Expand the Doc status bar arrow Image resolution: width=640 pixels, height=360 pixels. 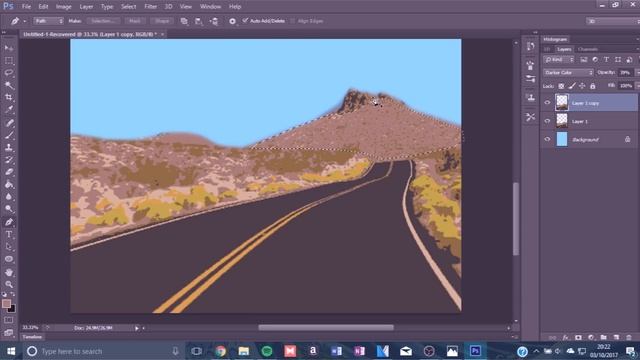click(x=137, y=328)
